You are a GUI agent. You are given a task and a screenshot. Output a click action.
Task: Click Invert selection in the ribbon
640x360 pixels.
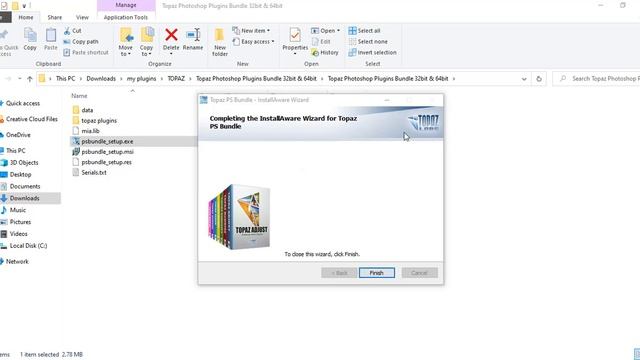click(372, 53)
